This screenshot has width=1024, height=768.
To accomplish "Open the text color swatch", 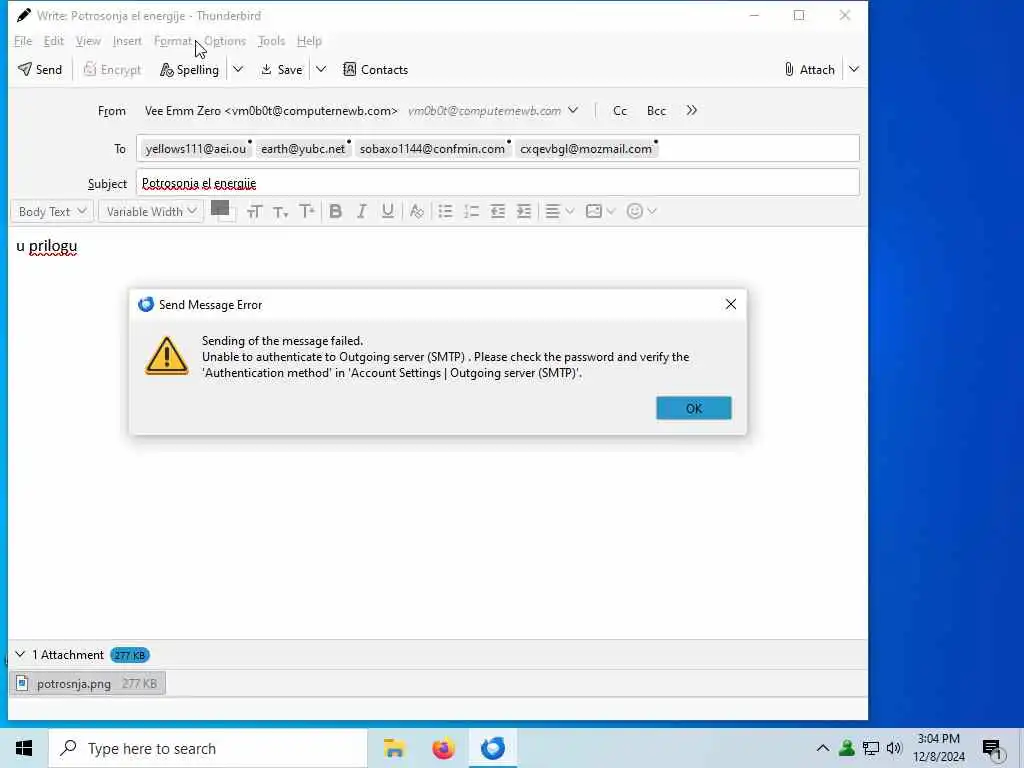I will pyautogui.click(x=222, y=210).
